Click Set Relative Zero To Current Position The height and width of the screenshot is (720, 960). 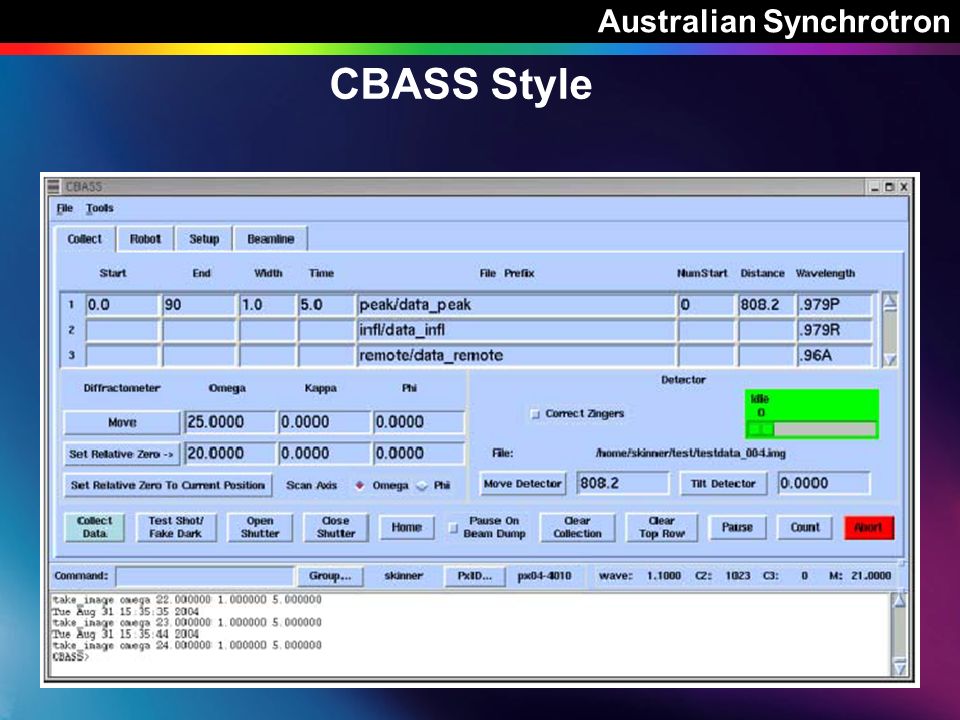coord(168,485)
